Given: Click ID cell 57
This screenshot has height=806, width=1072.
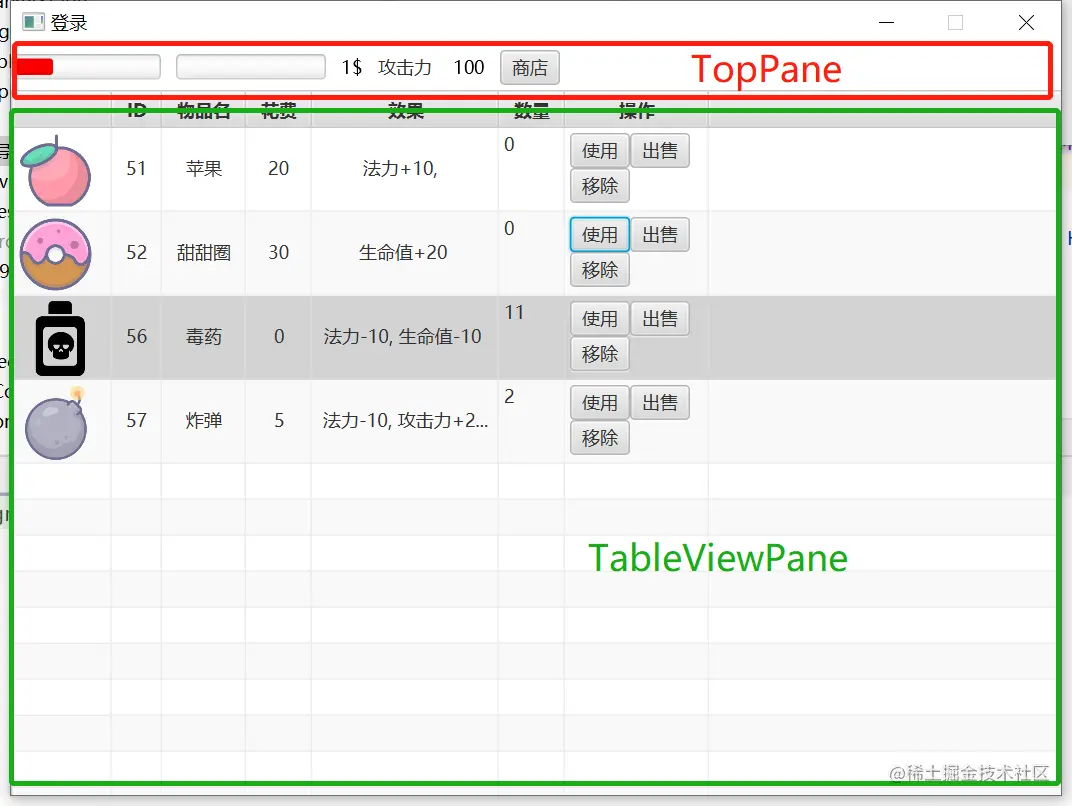Looking at the screenshot, I should (x=136, y=421).
